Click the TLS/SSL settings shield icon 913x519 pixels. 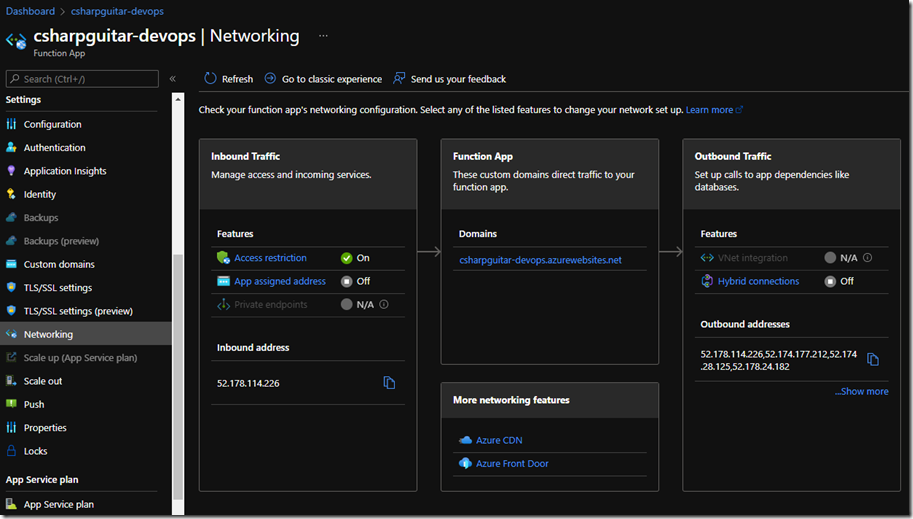pyautogui.click(x=11, y=287)
